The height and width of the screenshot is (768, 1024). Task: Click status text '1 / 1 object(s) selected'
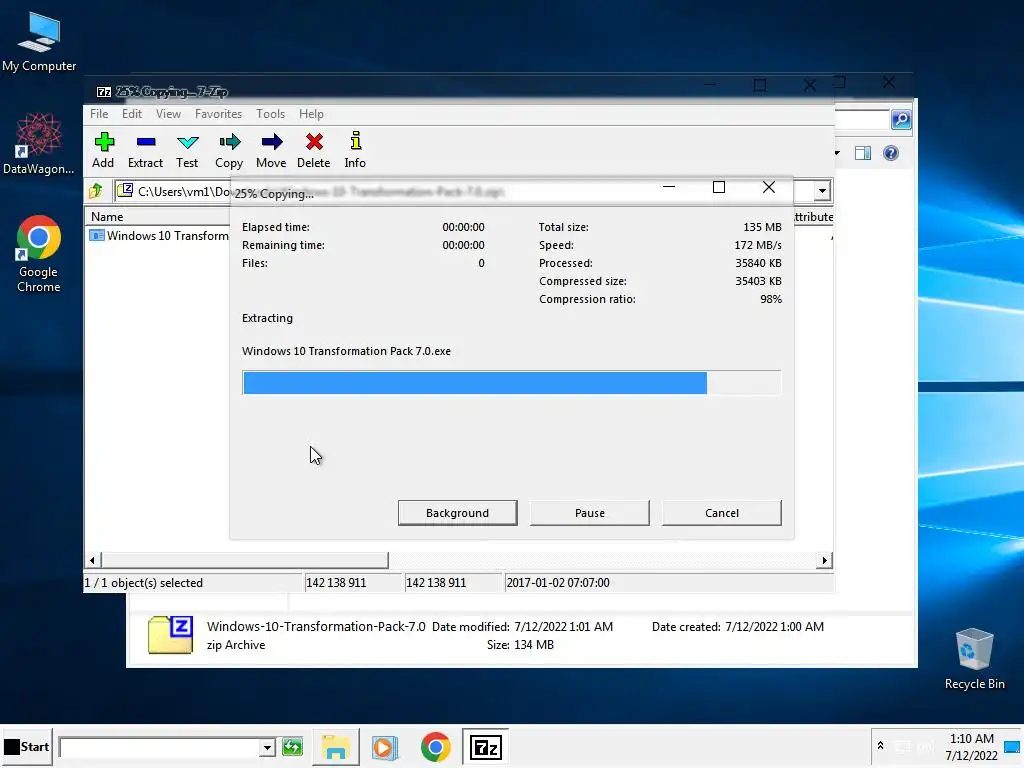point(144,583)
